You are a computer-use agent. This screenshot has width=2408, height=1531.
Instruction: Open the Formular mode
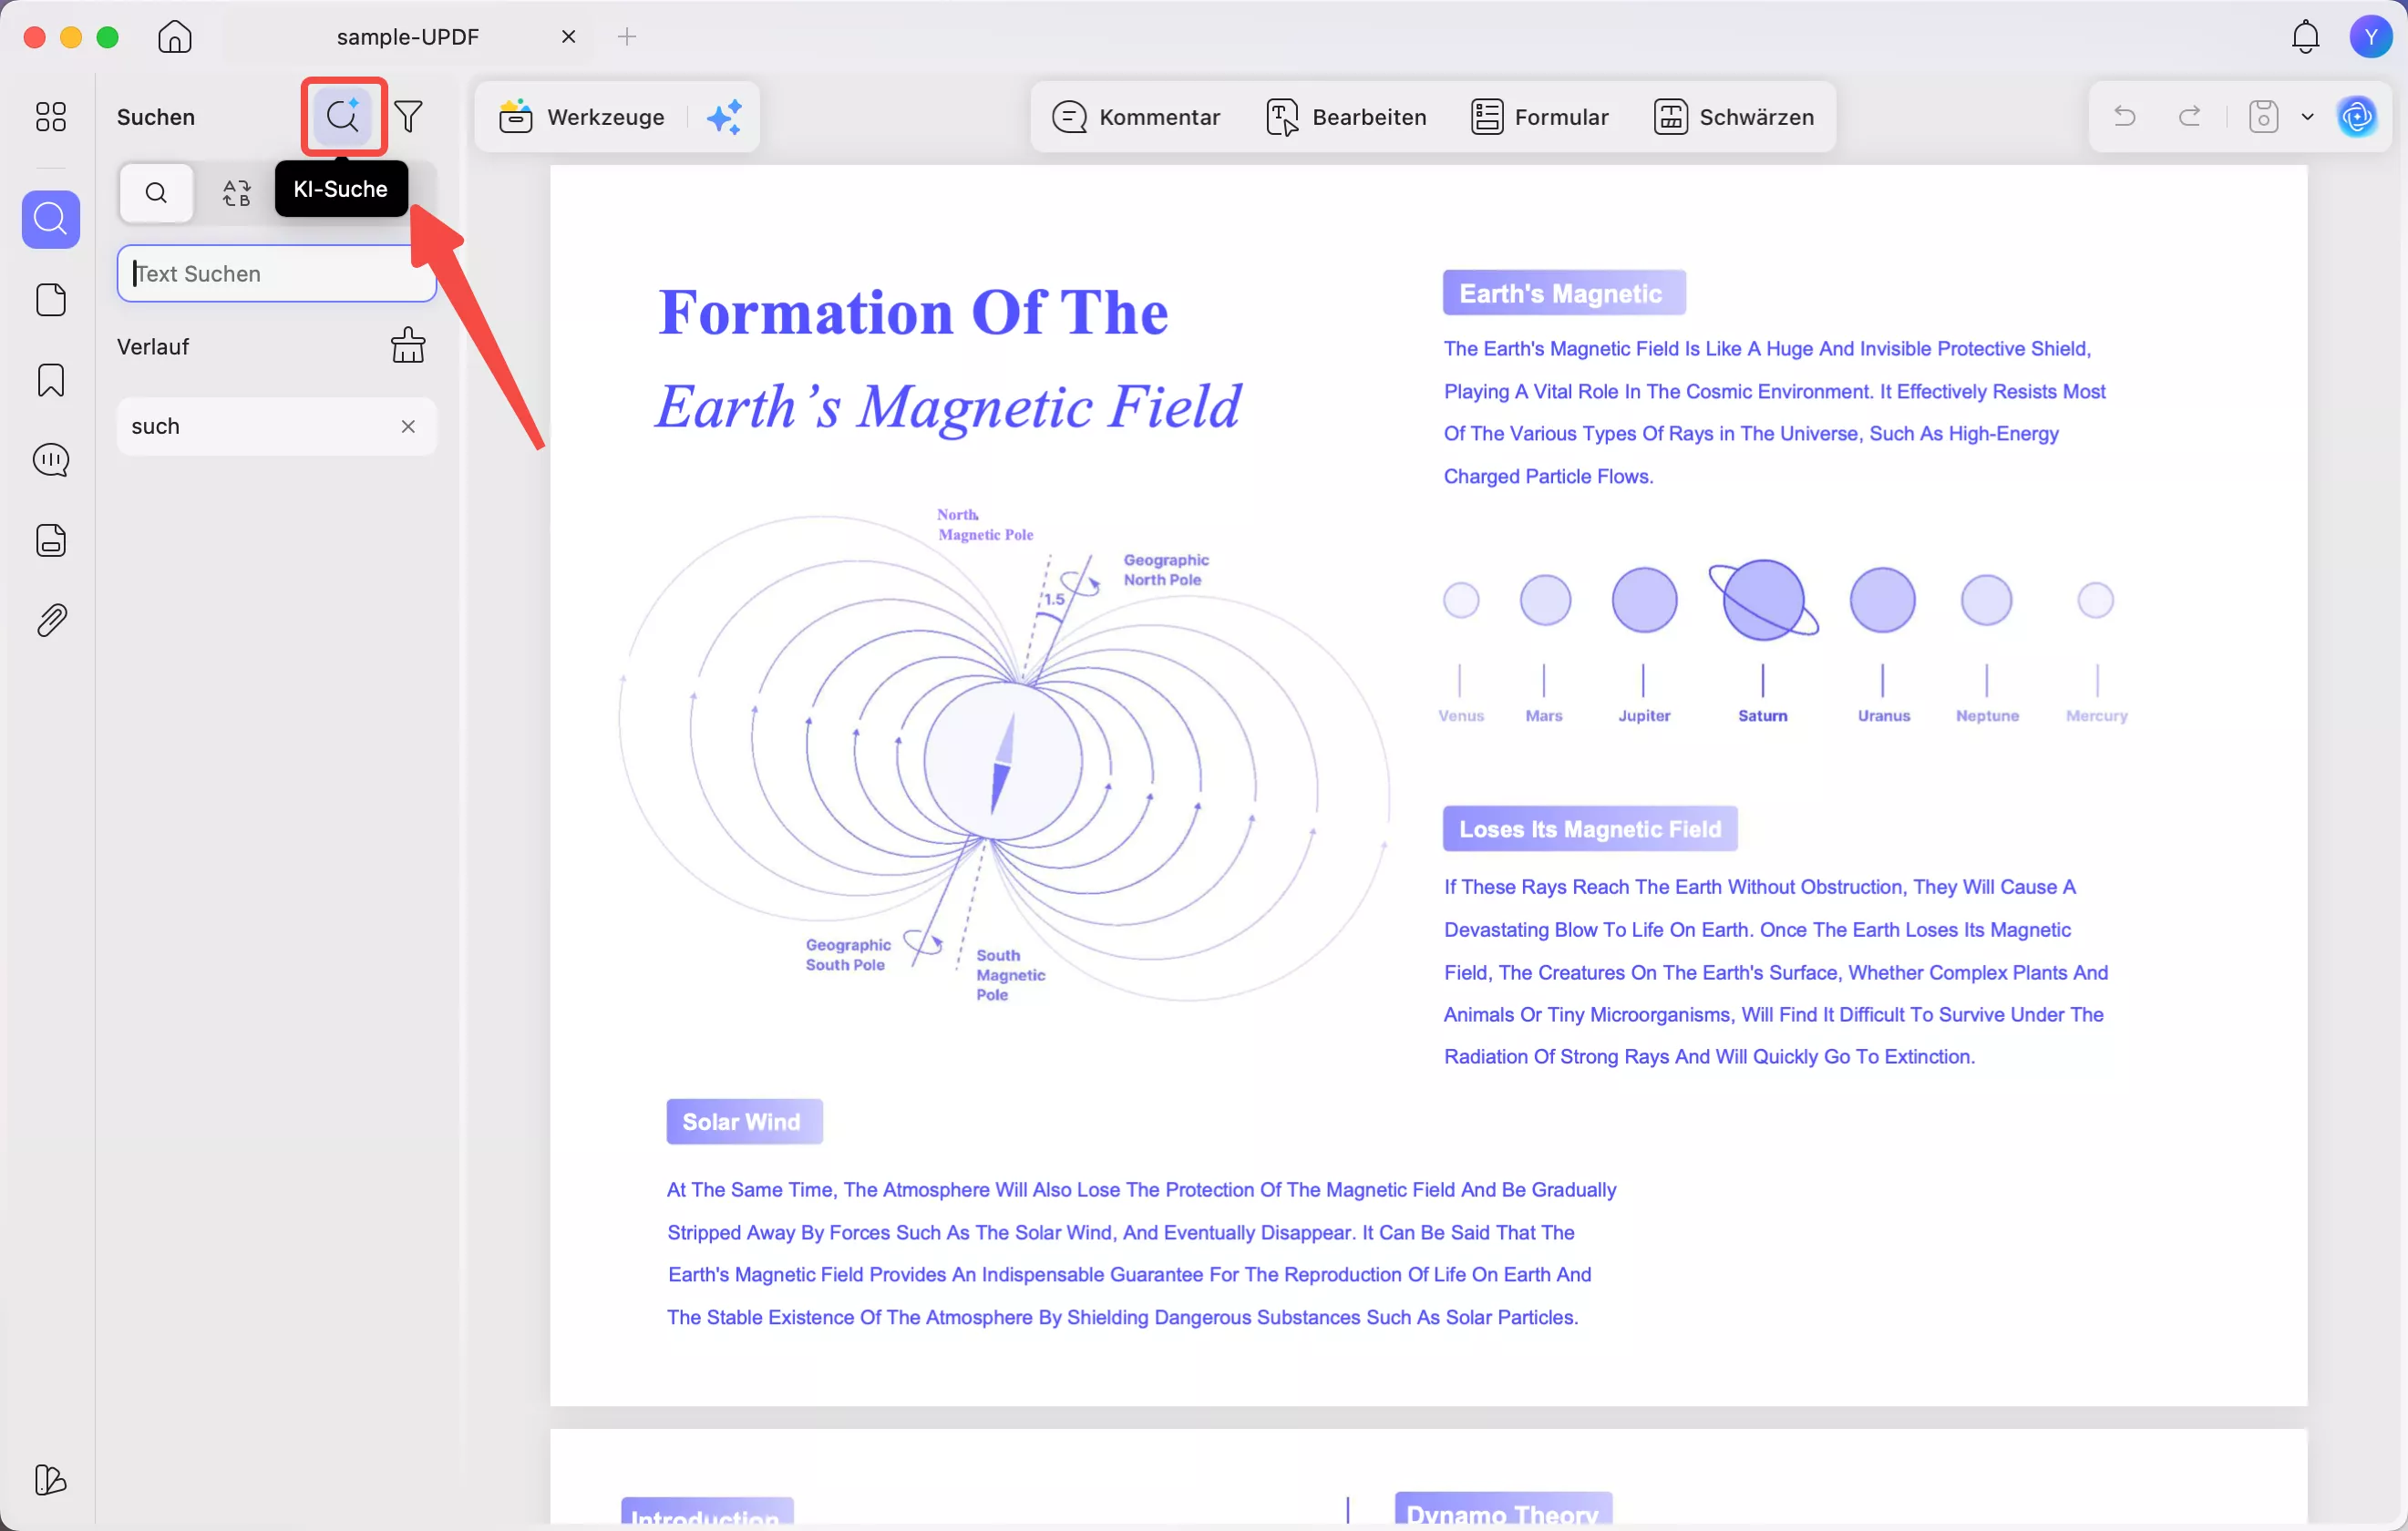[x=1539, y=117]
